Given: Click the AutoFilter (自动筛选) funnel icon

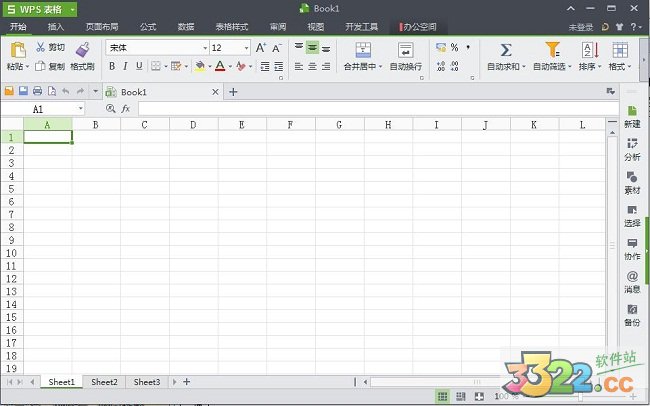Looking at the screenshot, I should [552, 50].
